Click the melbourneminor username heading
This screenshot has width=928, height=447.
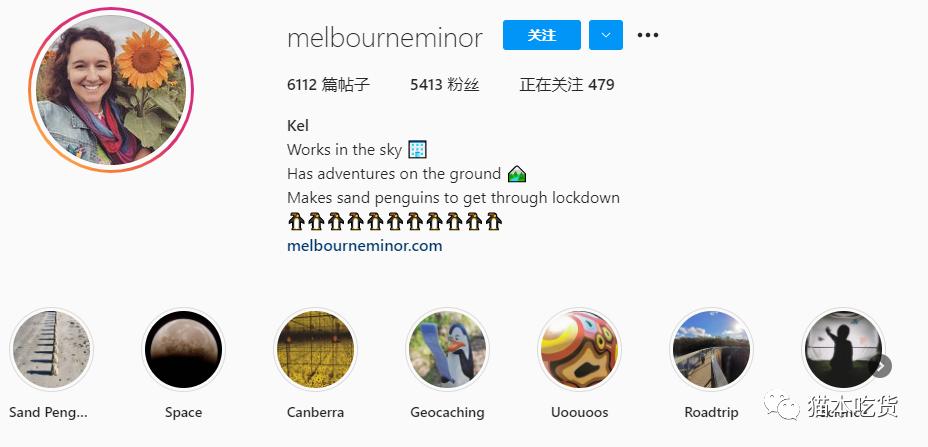click(x=385, y=38)
